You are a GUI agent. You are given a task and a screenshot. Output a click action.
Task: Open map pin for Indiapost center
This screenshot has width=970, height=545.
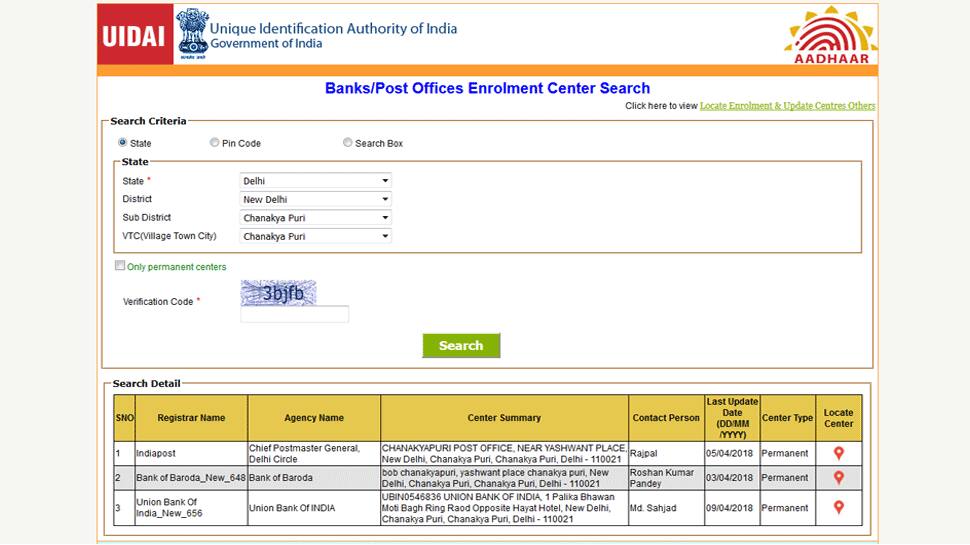838,453
